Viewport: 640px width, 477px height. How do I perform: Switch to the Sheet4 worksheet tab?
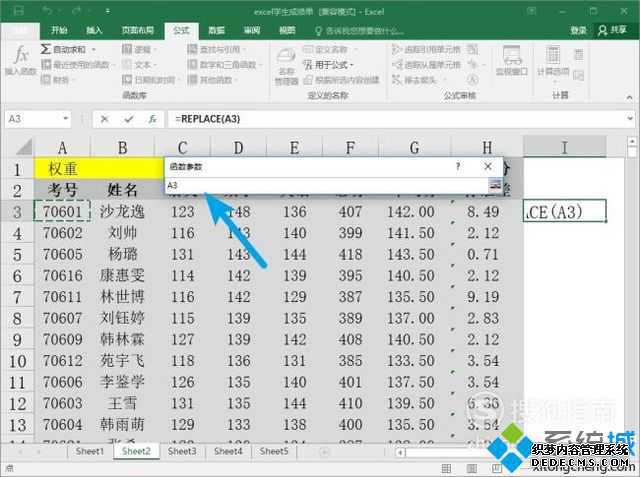(228, 451)
